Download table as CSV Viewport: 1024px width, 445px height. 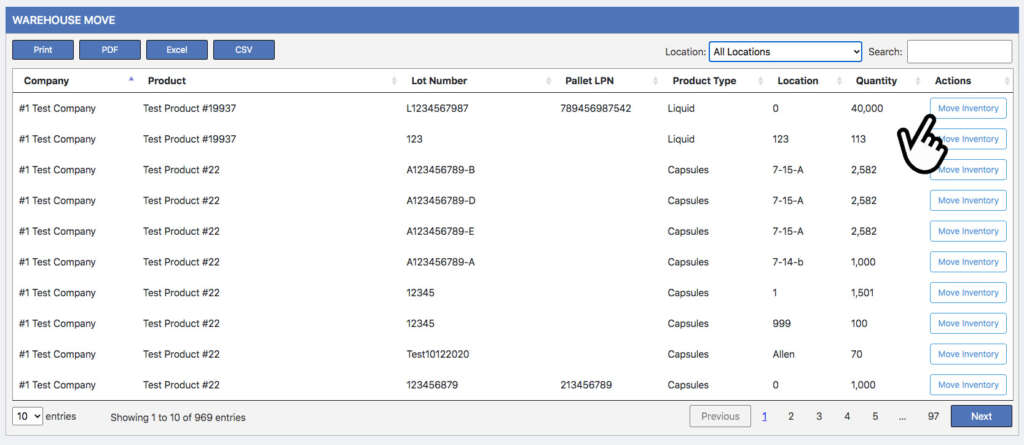tap(244, 50)
